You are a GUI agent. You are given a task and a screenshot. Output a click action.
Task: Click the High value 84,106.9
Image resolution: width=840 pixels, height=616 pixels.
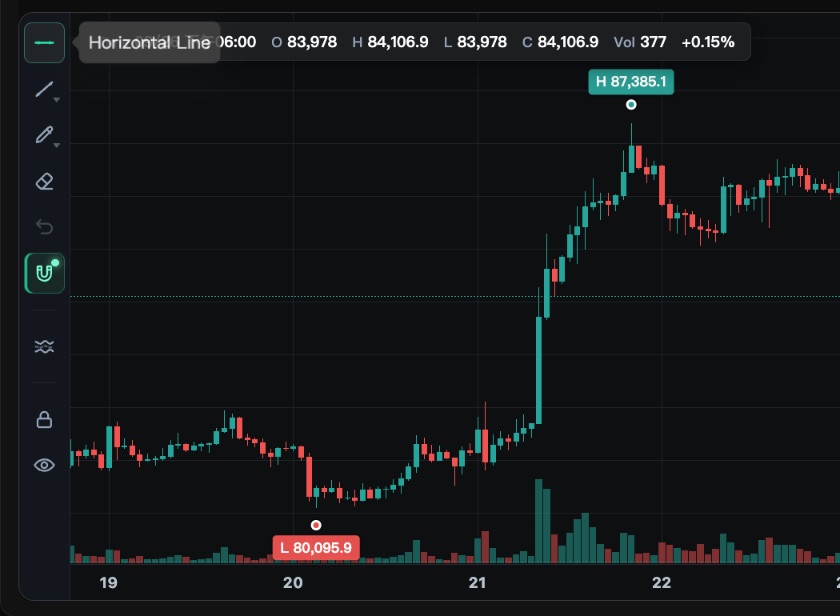398,42
